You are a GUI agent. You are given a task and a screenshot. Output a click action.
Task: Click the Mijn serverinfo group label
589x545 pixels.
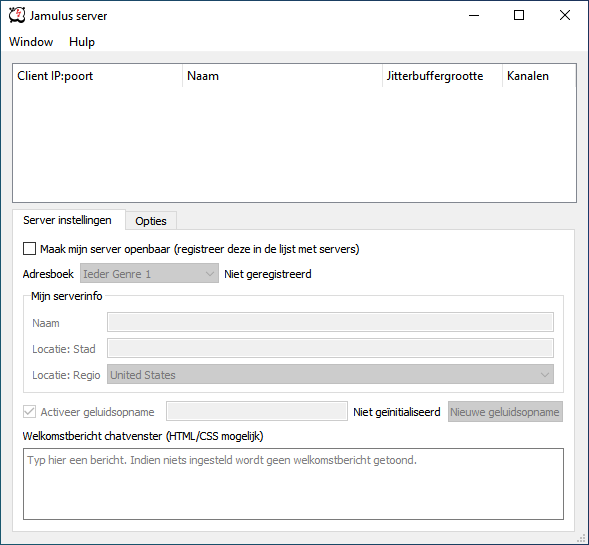66,296
